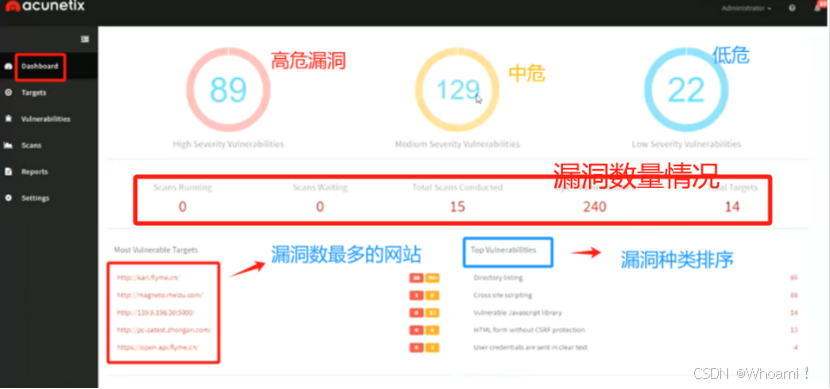Click the Settings gear icon in sidebar
Image resolution: width=830 pixels, height=389 pixels.
8,198
